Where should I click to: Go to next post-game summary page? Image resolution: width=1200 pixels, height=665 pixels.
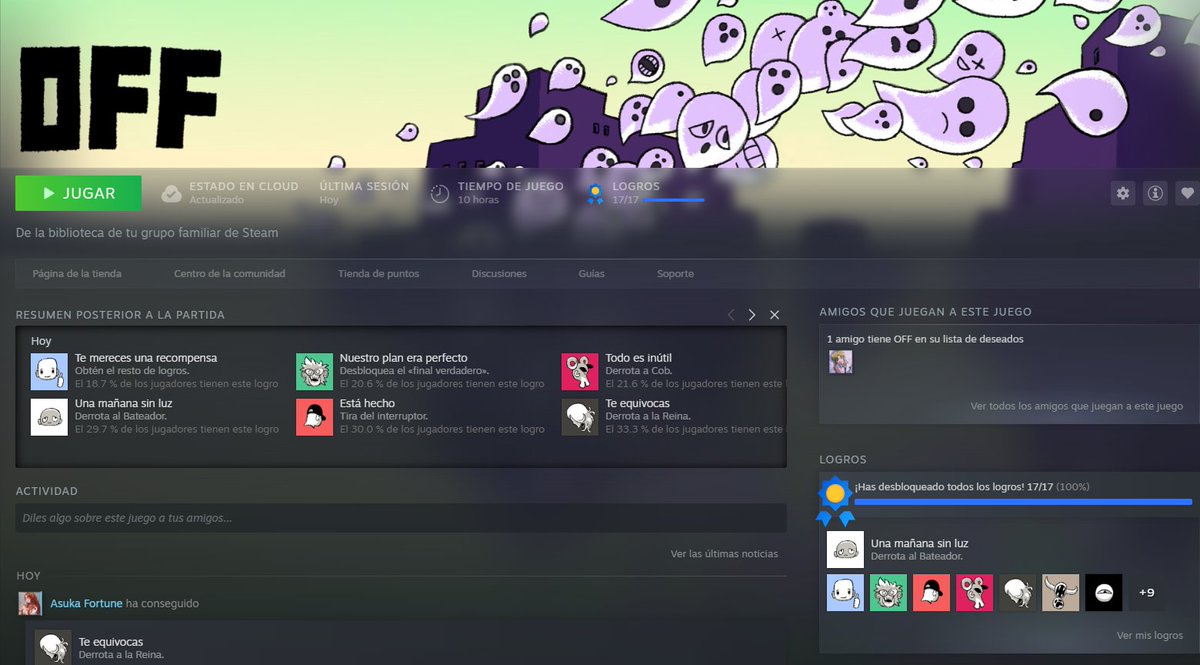coord(752,315)
